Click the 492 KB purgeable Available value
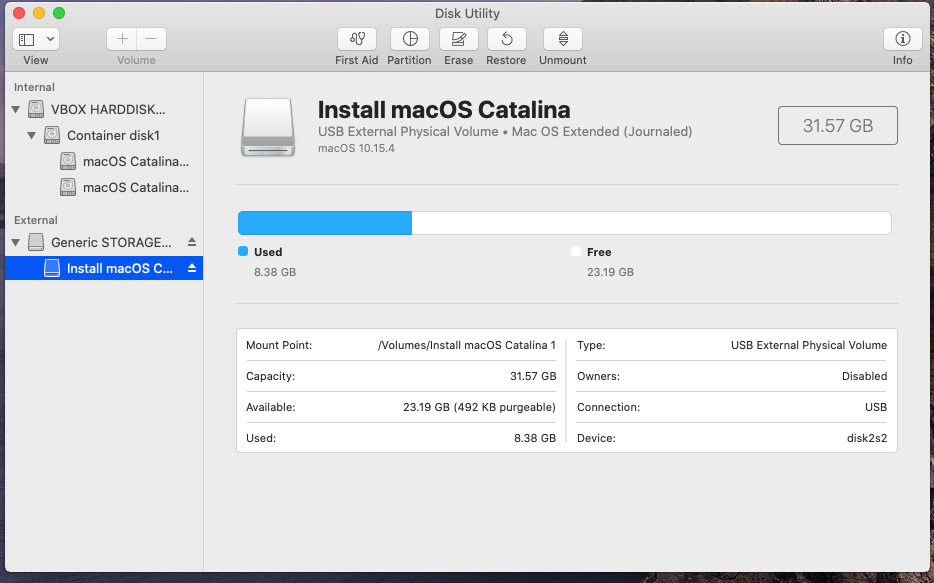 tap(480, 407)
